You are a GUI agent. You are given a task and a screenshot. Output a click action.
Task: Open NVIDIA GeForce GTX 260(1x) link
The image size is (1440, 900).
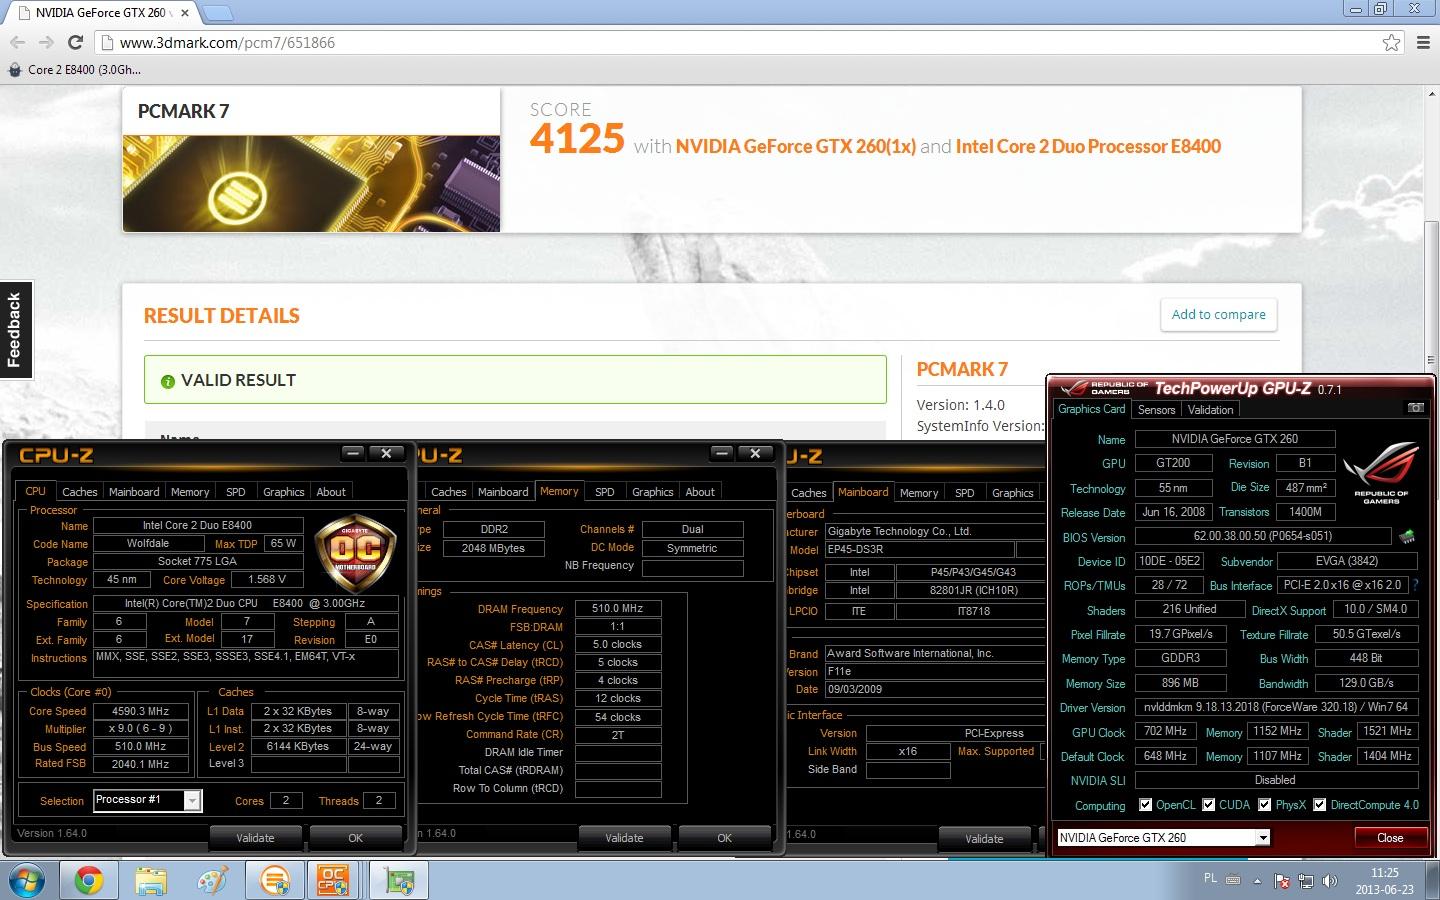796,146
